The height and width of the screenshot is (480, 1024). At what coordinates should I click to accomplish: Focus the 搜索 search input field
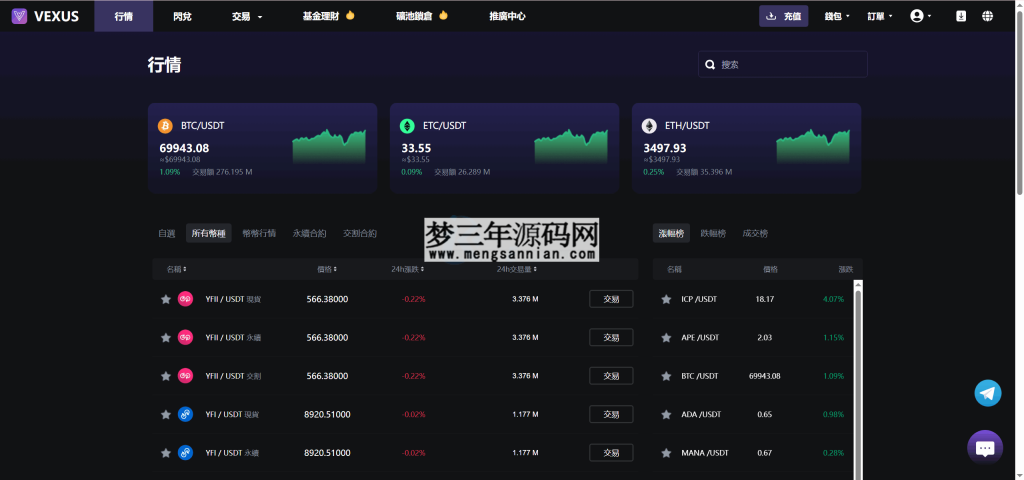[x=783, y=65]
